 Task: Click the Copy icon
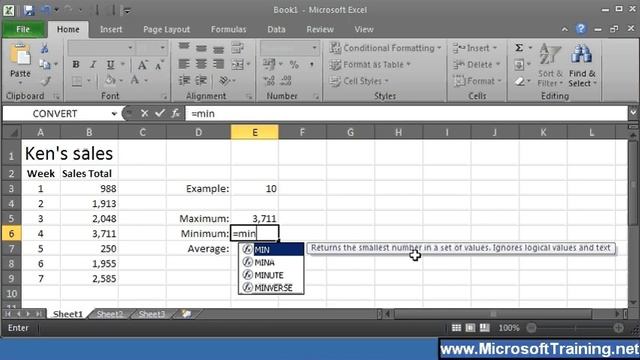click(45, 64)
